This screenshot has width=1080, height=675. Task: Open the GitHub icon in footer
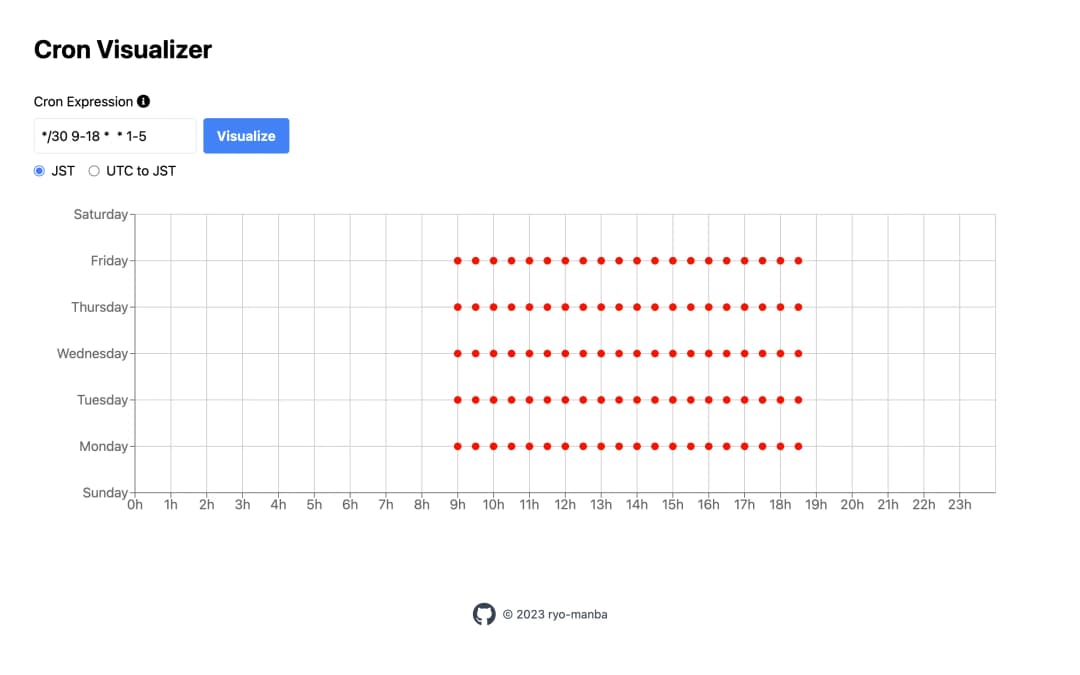[484, 614]
